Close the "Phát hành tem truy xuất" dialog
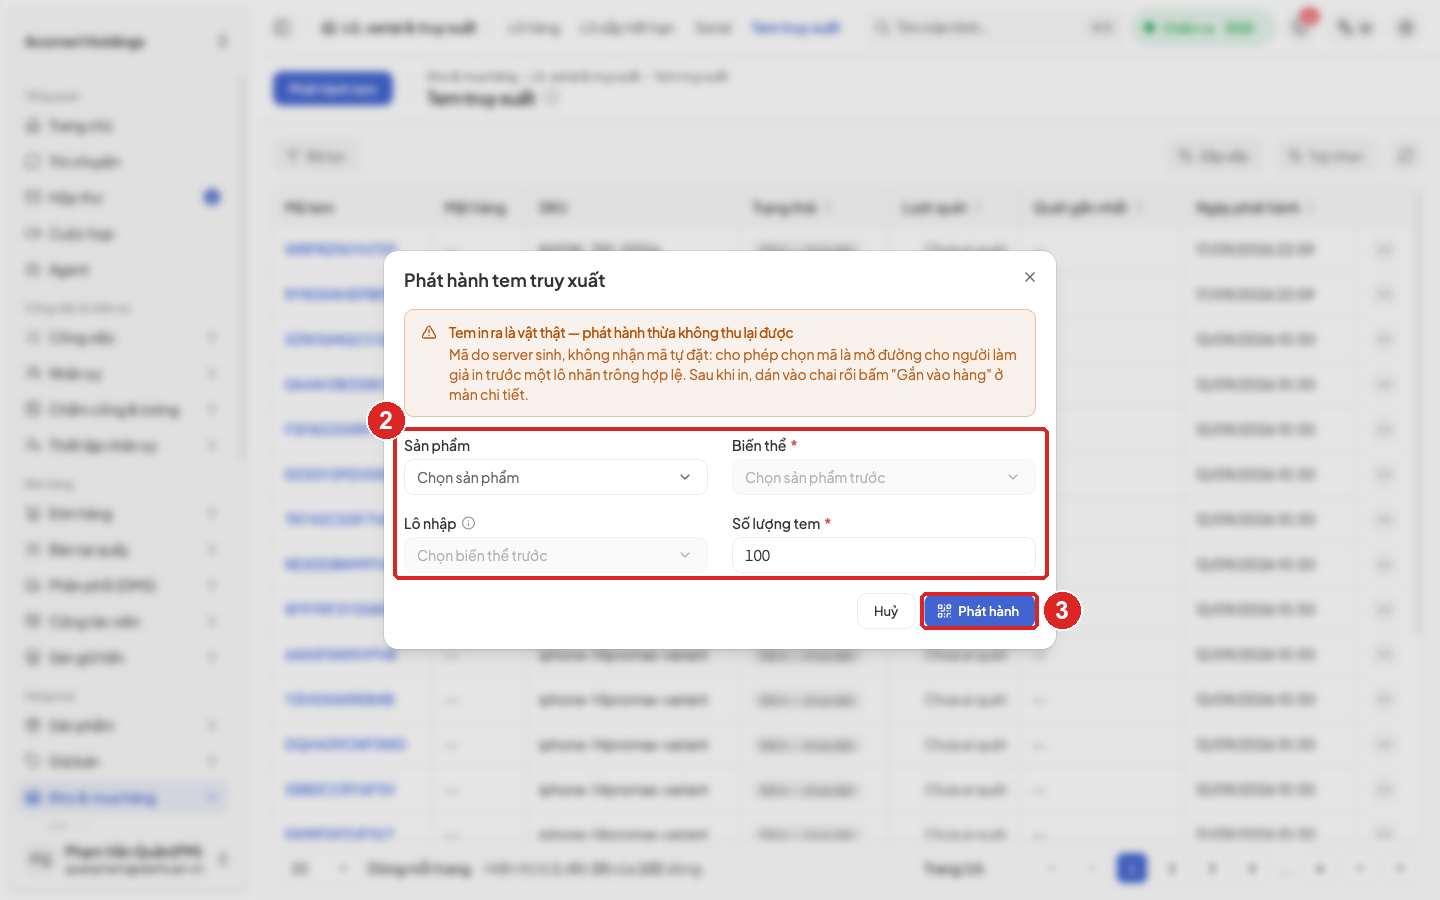Image resolution: width=1440 pixels, height=900 pixels. [x=1030, y=277]
